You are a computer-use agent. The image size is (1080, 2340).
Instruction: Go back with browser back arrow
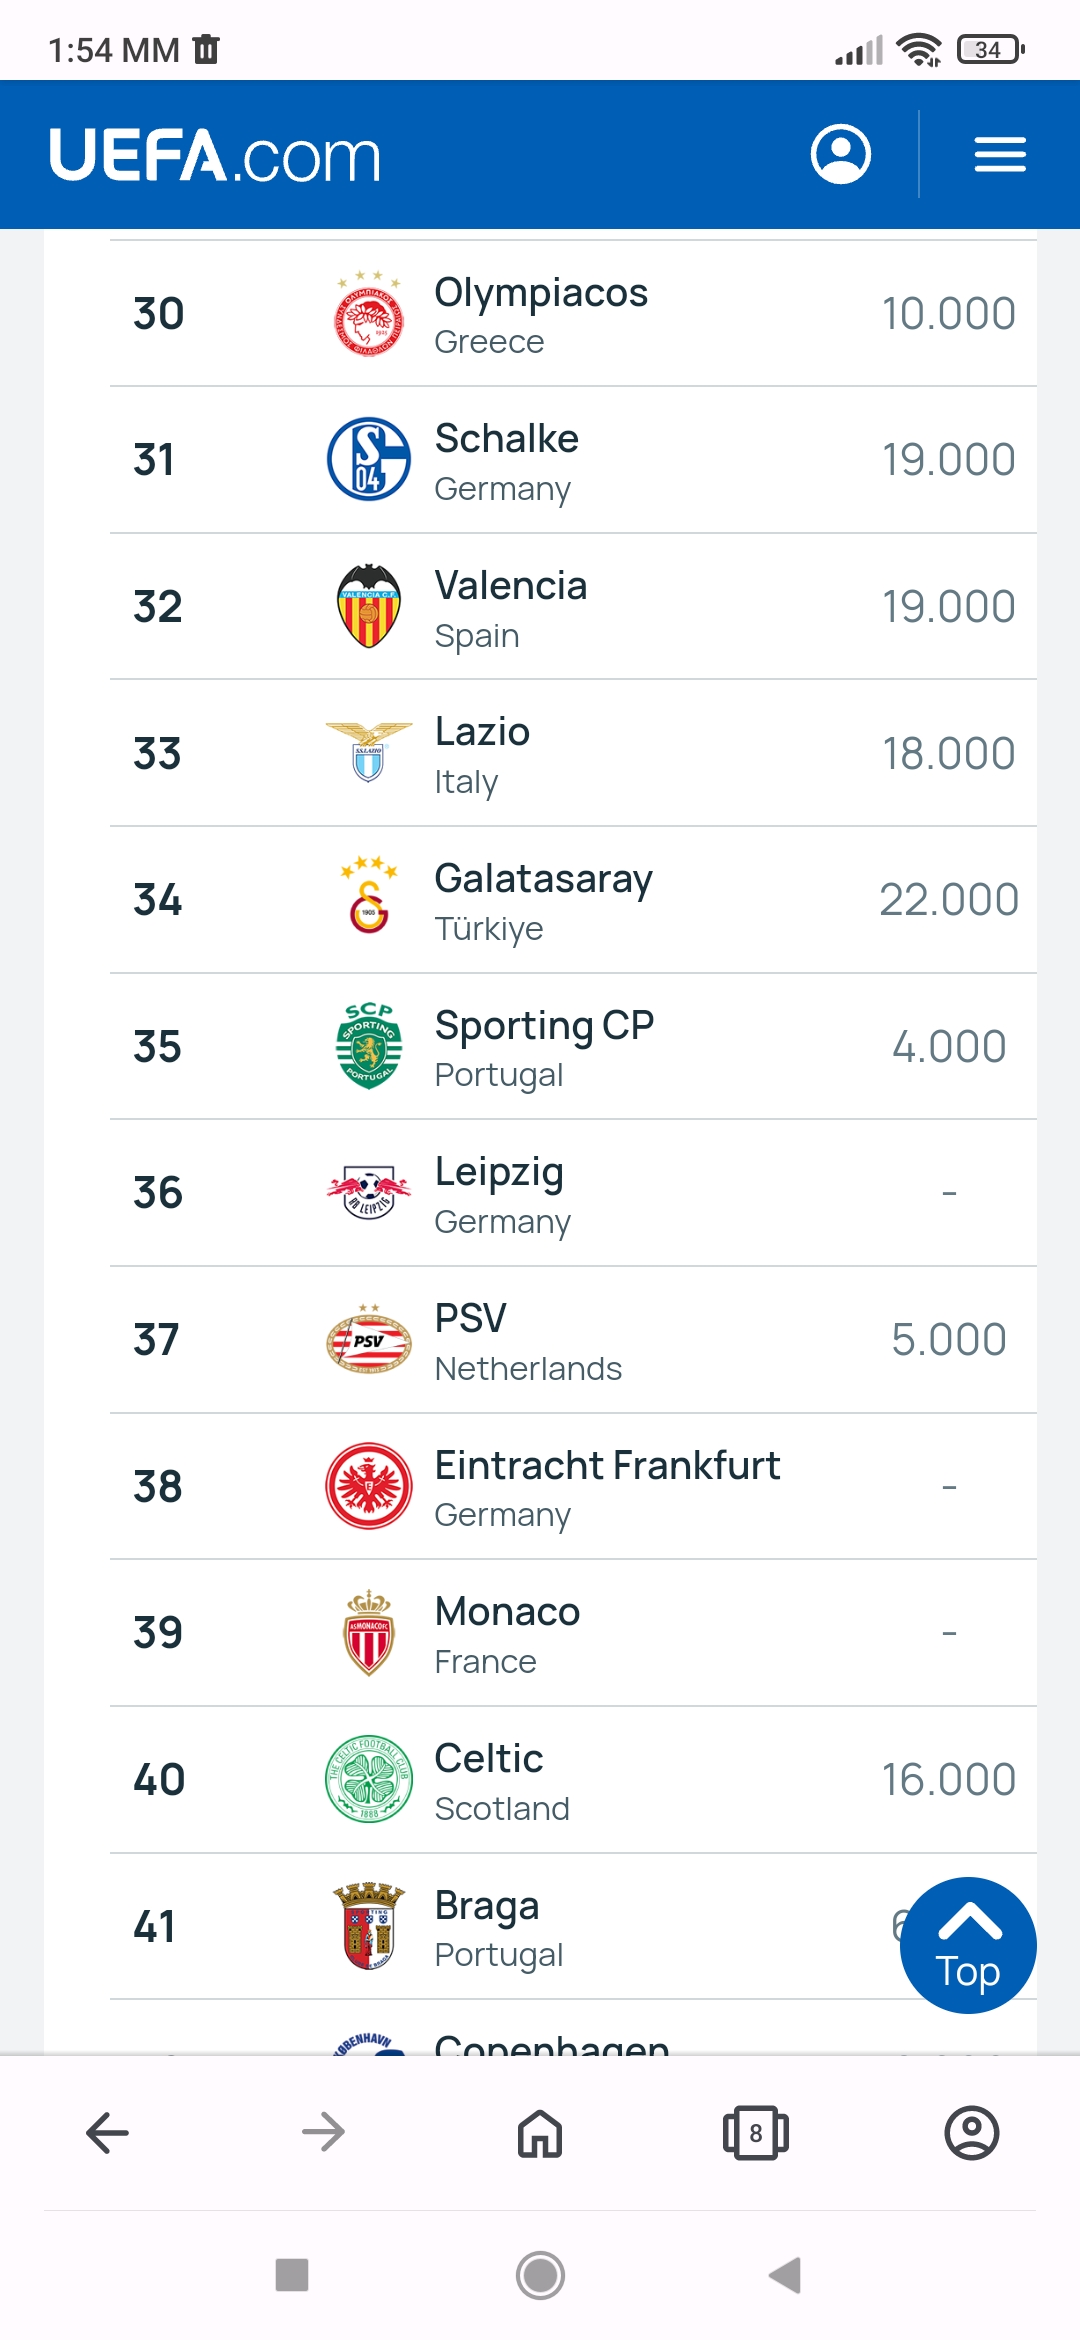[x=108, y=2133]
